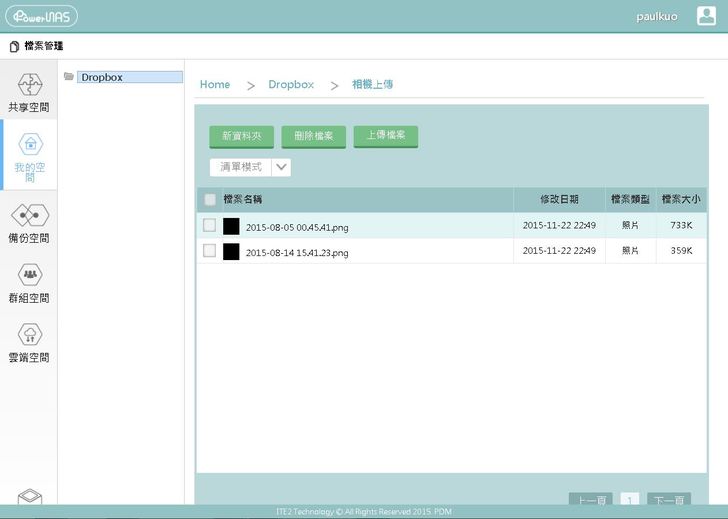Check the box for 2015-08-05 00.45.41.png
Viewport: 728px width, 519px height.
pos(210,226)
